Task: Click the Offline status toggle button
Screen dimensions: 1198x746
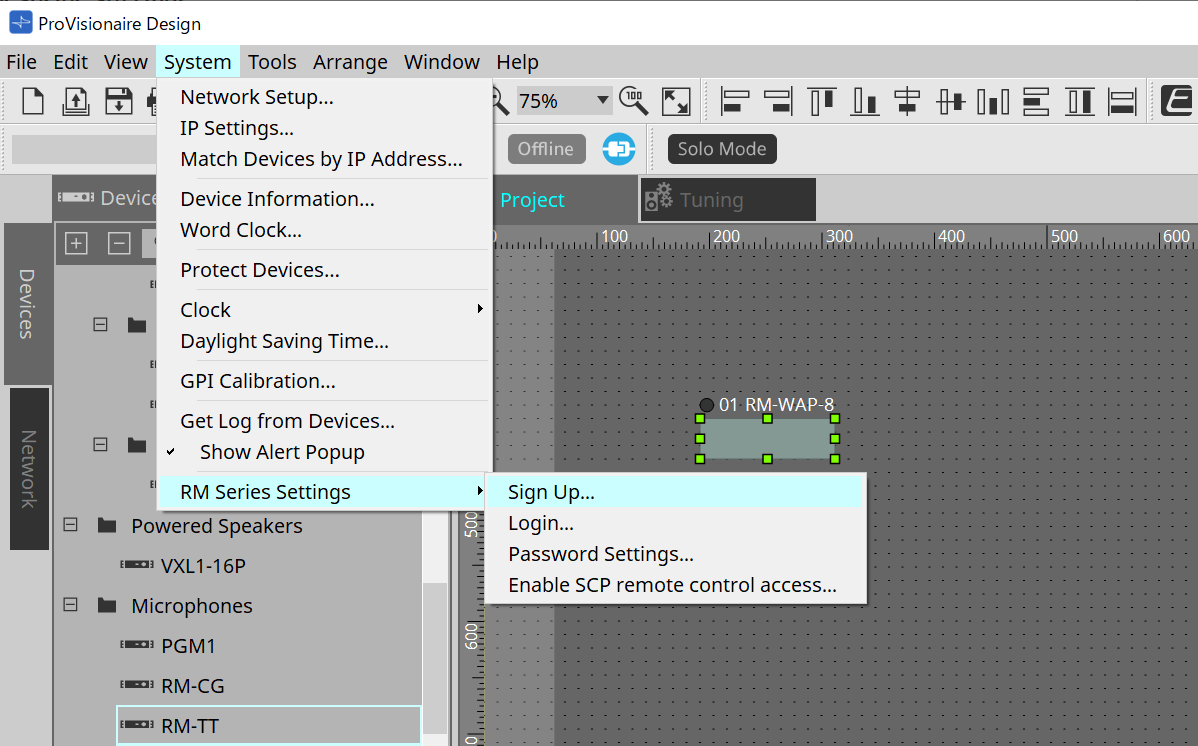Action: pyautogui.click(x=545, y=149)
